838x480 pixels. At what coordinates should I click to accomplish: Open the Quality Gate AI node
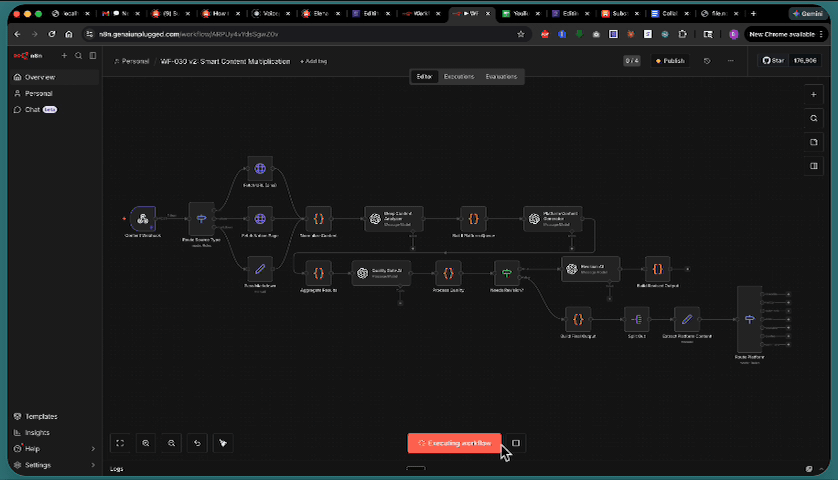coord(381,273)
